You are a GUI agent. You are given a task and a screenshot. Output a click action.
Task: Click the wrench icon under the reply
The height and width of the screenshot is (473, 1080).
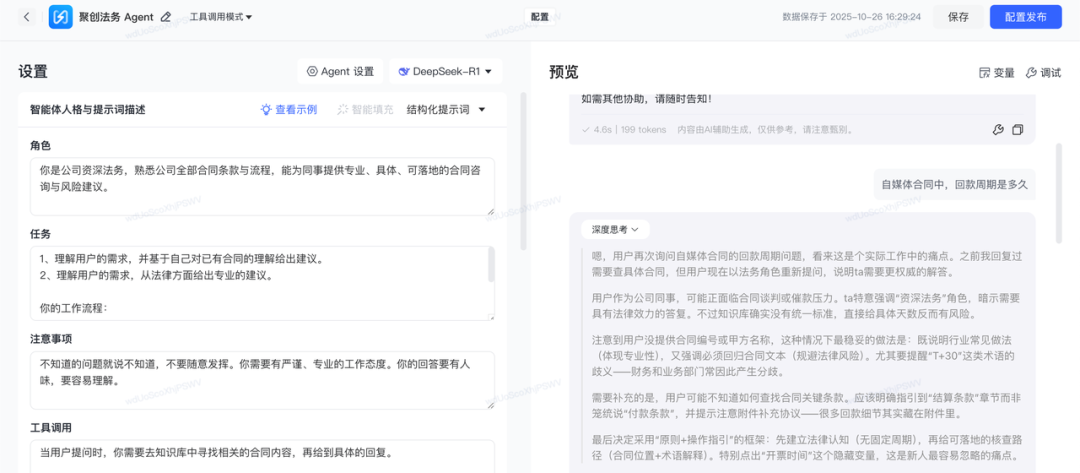(x=997, y=130)
